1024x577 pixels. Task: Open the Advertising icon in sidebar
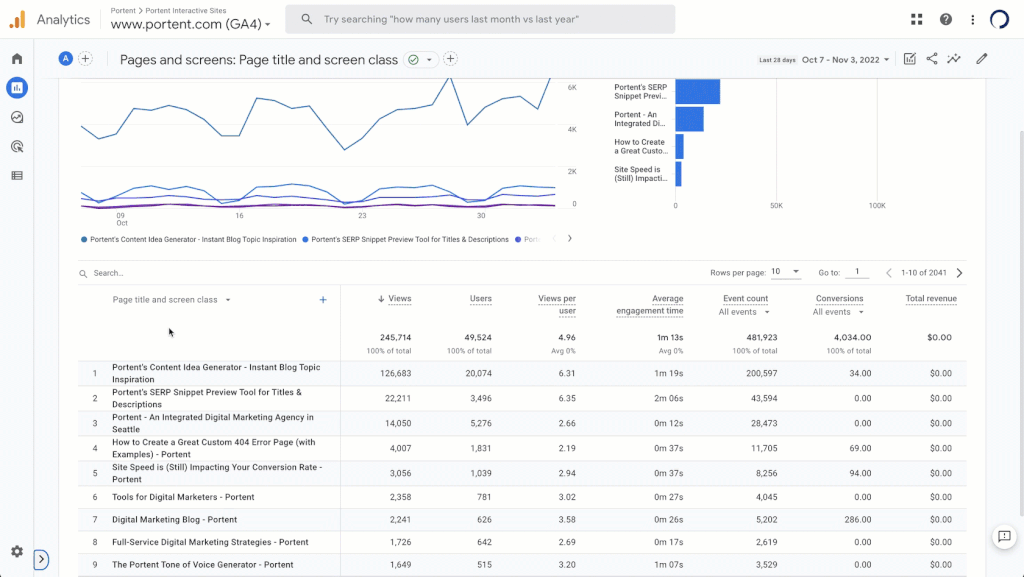click(17, 147)
